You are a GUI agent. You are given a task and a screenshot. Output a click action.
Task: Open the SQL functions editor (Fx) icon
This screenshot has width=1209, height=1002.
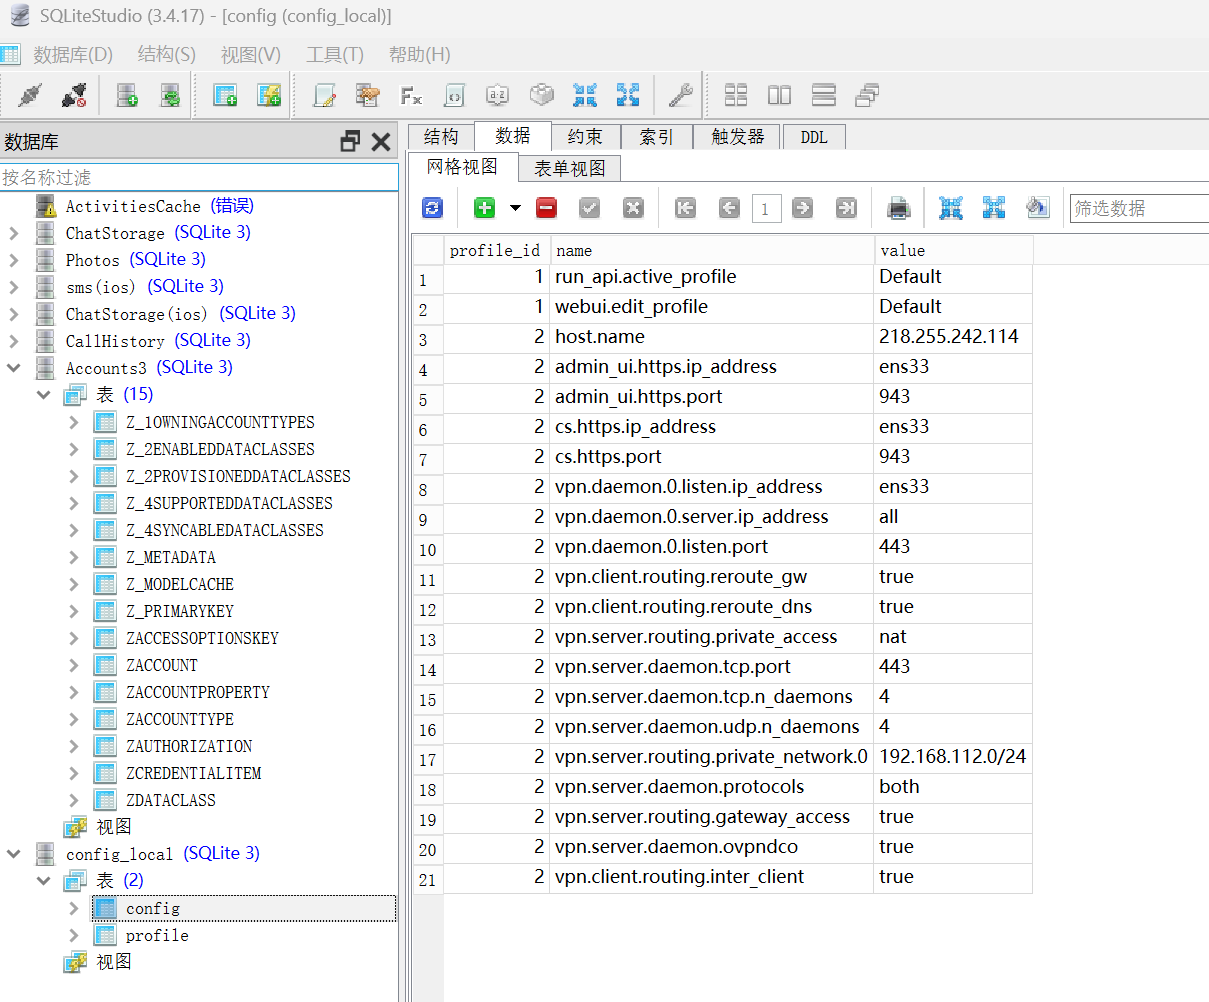pos(411,95)
